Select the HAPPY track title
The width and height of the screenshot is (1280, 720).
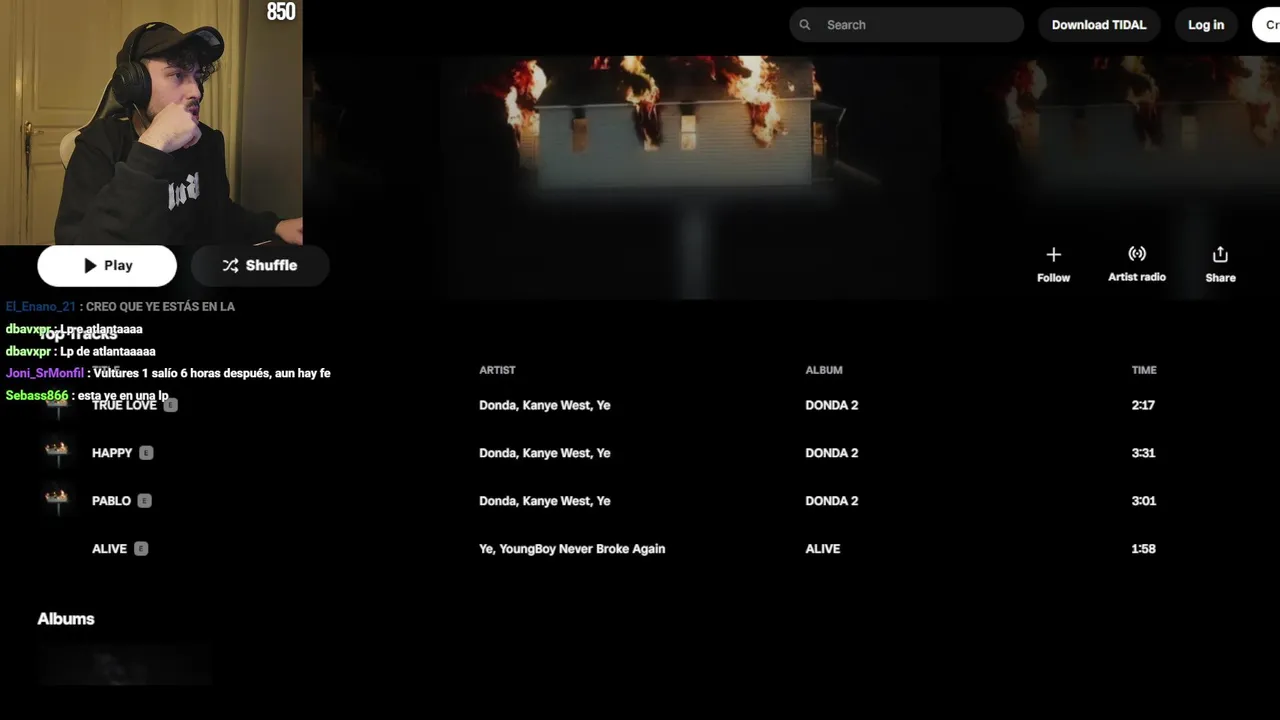[x=112, y=453]
